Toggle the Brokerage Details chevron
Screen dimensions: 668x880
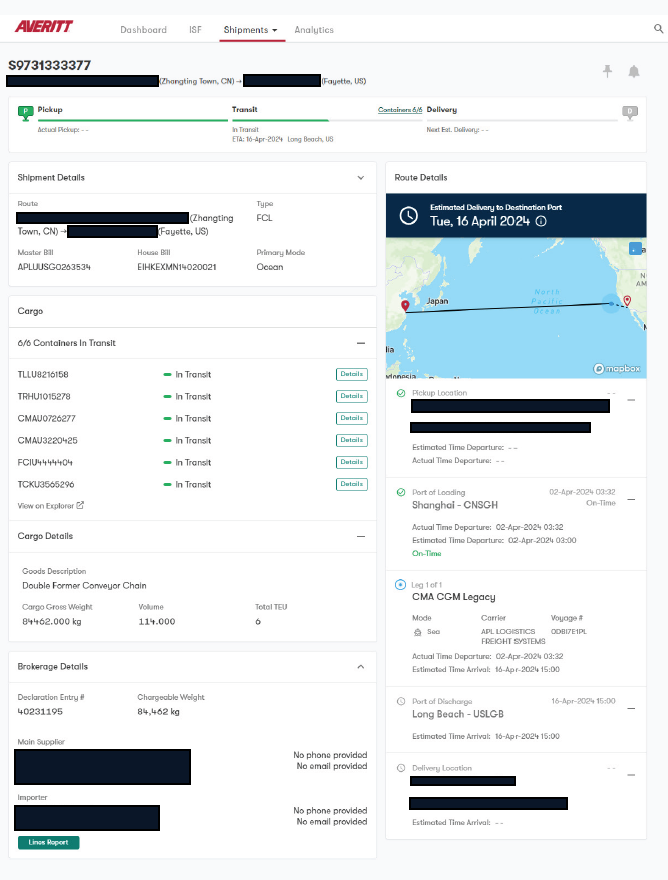coord(360,667)
